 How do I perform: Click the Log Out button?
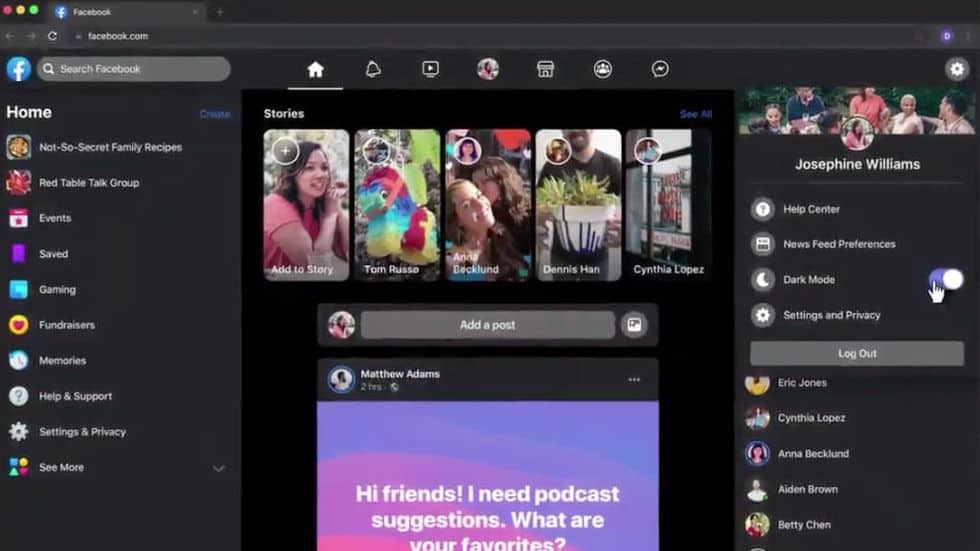pos(857,353)
